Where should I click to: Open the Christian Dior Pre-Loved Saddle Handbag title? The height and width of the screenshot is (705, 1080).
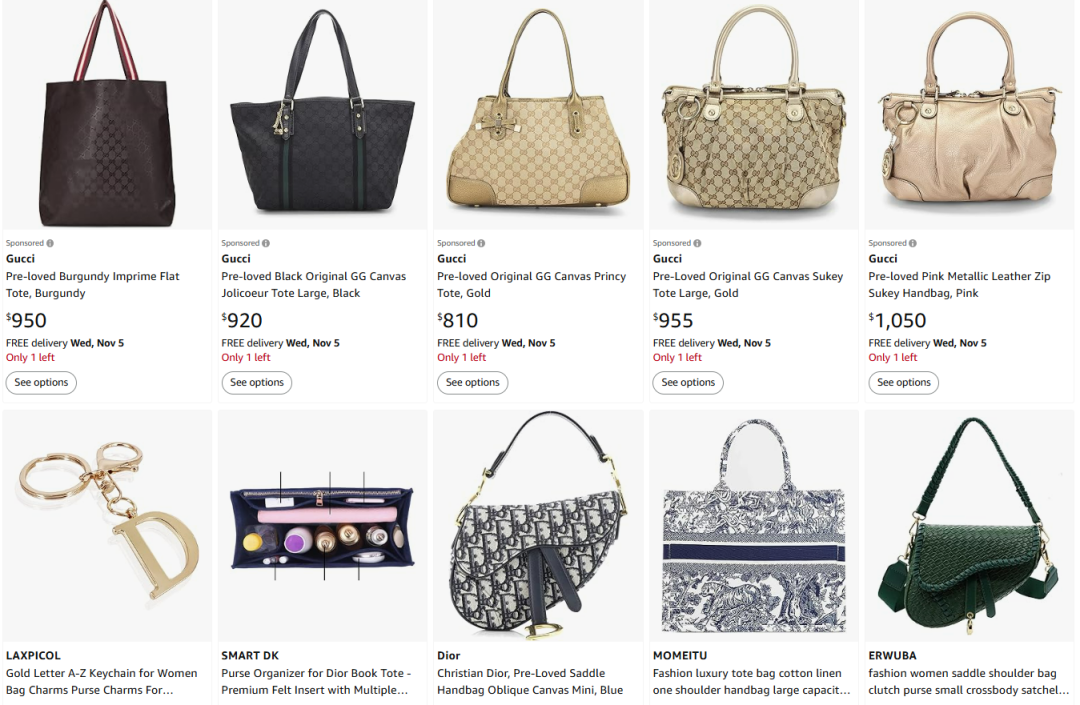529,681
